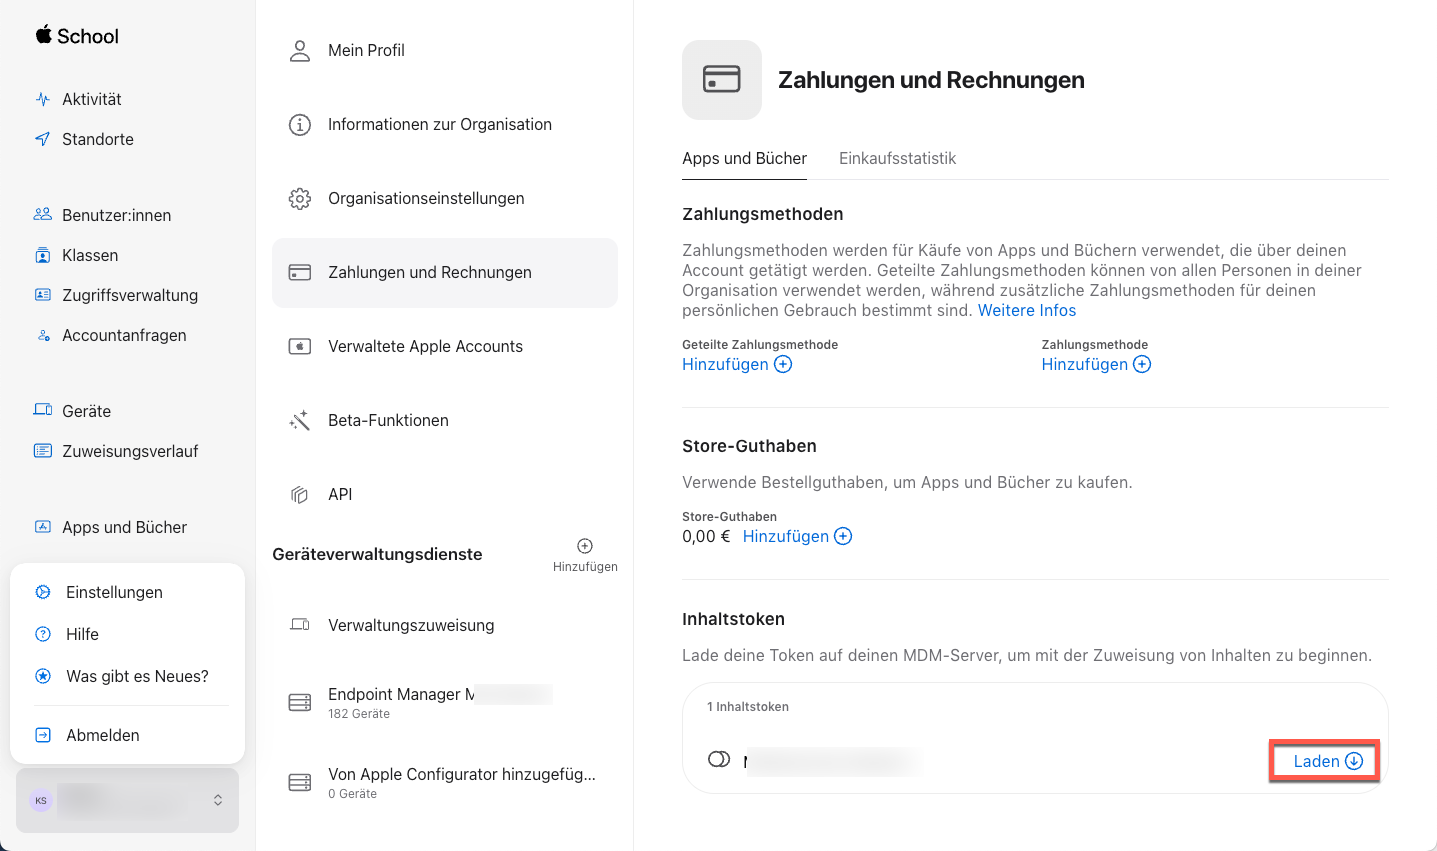Click the Aktivität pulse icon in sidebar
The image size is (1437, 851).
(43, 99)
